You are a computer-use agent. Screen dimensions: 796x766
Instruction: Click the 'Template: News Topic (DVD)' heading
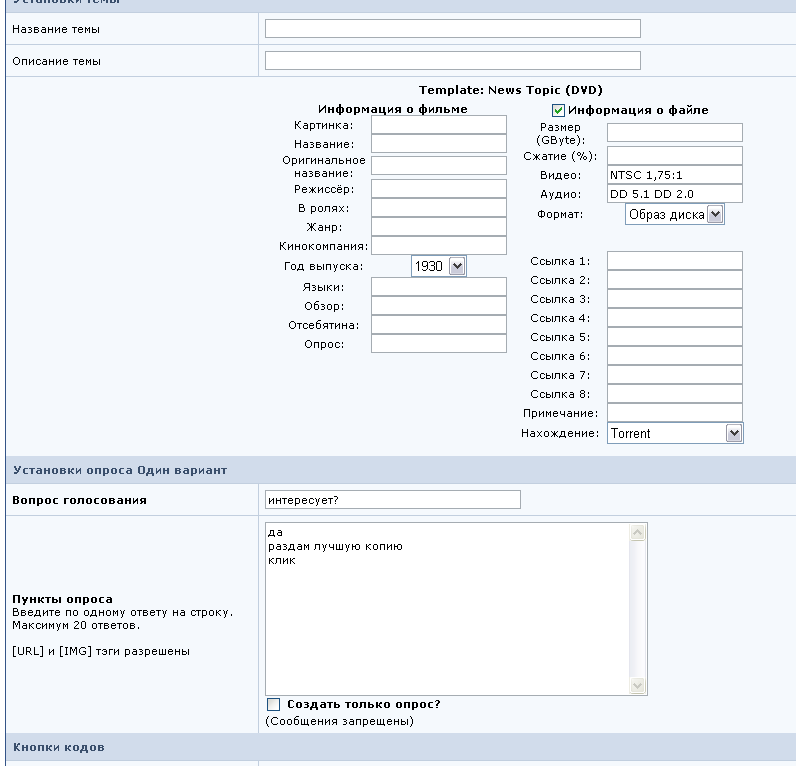point(510,90)
